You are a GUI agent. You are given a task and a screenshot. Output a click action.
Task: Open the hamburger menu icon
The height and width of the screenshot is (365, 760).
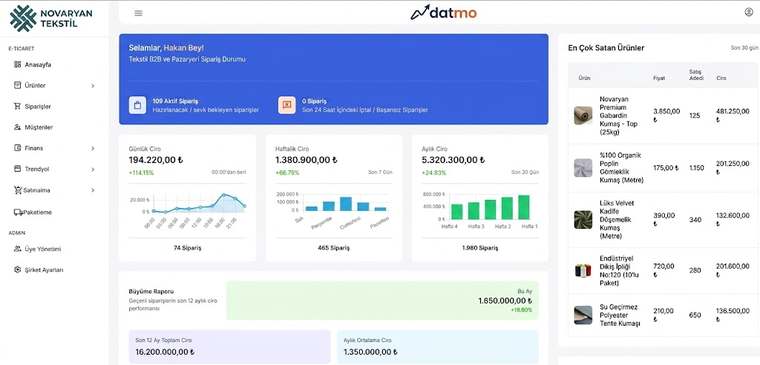click(139, 13)
